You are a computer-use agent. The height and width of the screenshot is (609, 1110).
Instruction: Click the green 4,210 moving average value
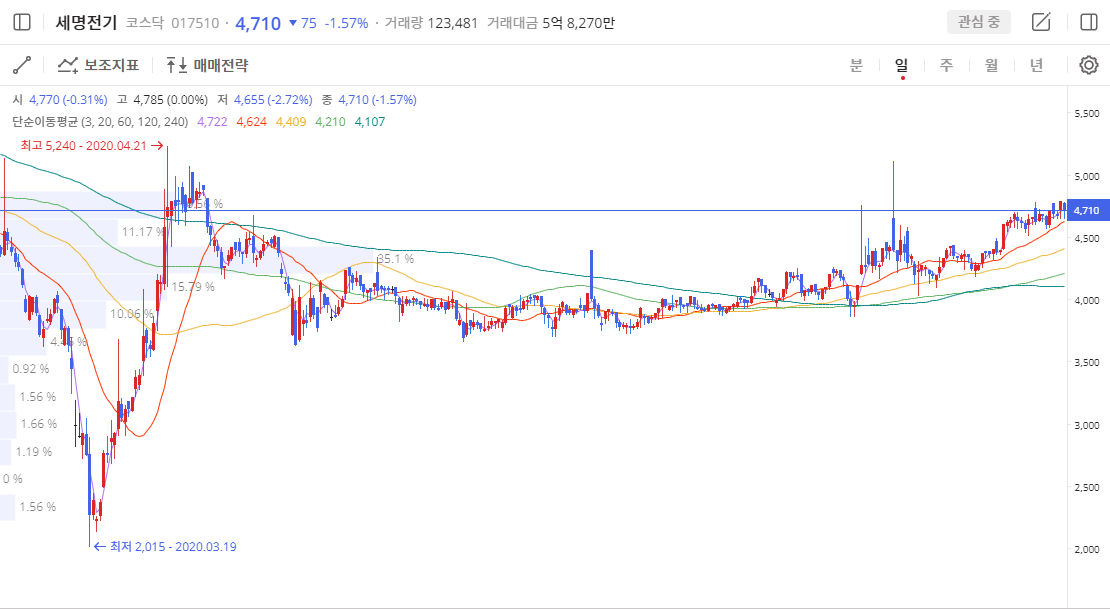coord(331,122)
